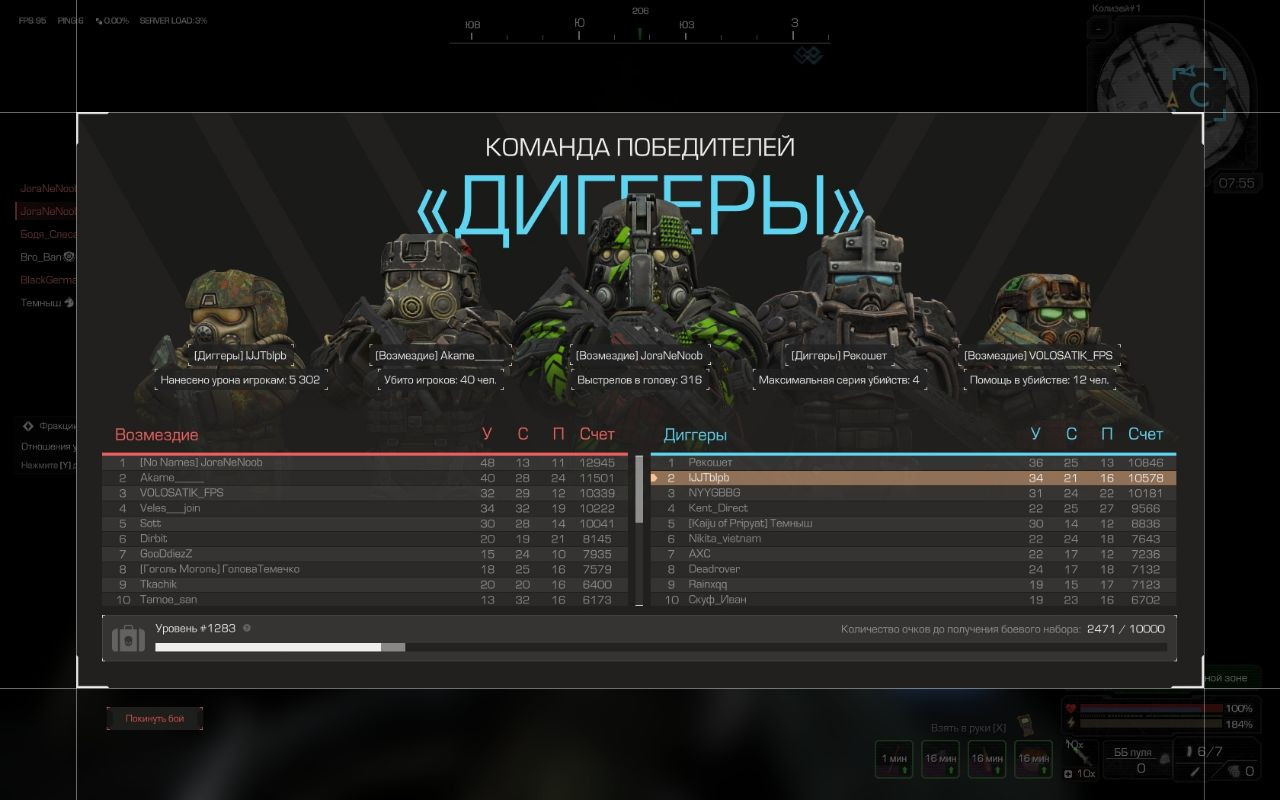
Task: Click the lightning stamina icon
Action: tap(1073, 723)
